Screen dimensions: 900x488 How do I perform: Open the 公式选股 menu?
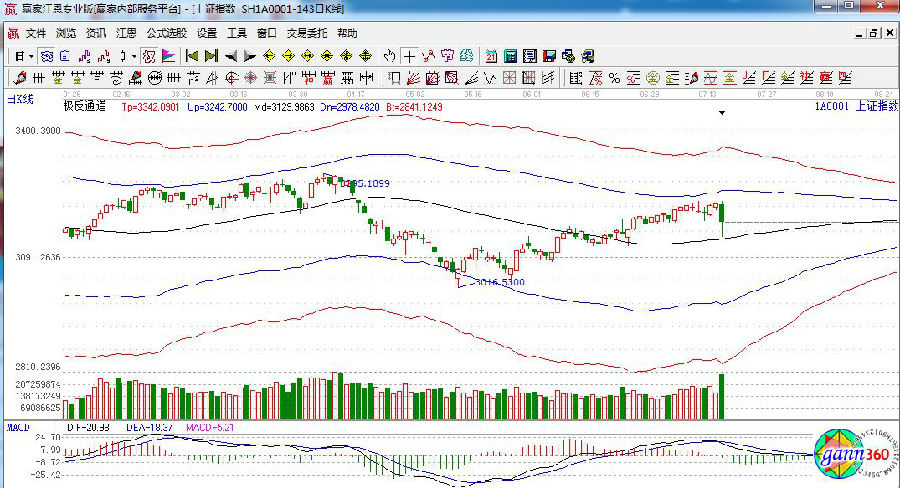click(166, 33)
